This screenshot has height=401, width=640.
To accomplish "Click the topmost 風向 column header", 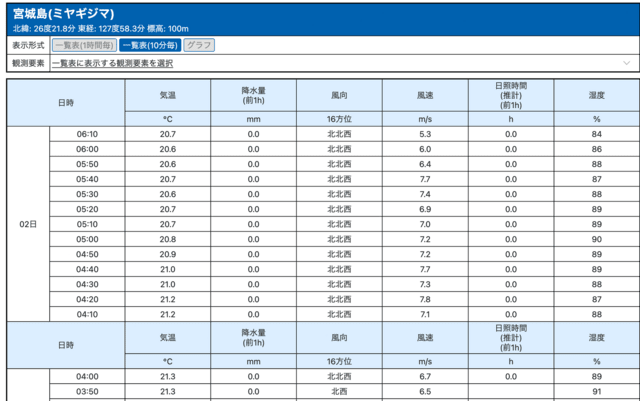I will (x=340, y=95).
